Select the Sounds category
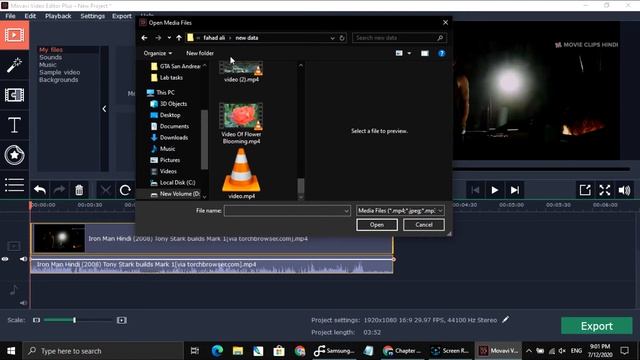640x360 pixels. pos(51,57)
